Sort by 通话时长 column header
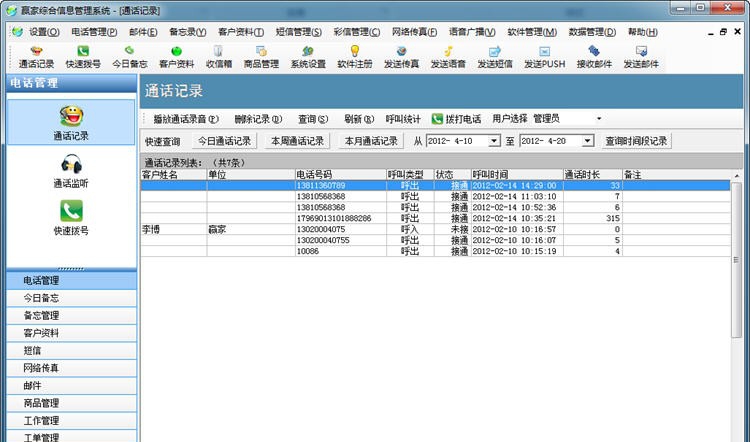Image resolution: width=750 pixels, height=442 pixels. [593, 175]
